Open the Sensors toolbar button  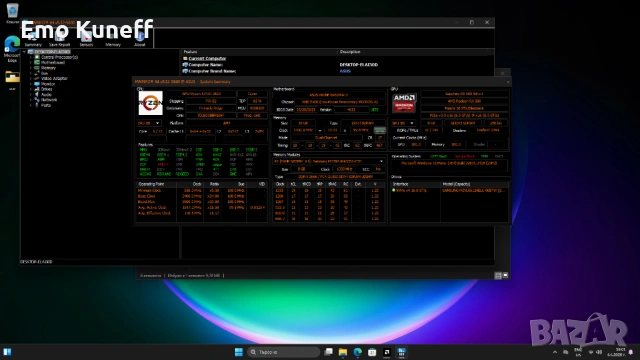coord(86,40)
